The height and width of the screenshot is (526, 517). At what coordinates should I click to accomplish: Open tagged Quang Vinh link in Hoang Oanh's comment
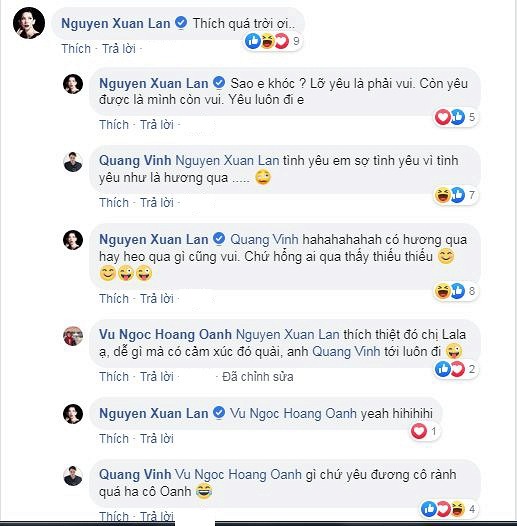346,352
